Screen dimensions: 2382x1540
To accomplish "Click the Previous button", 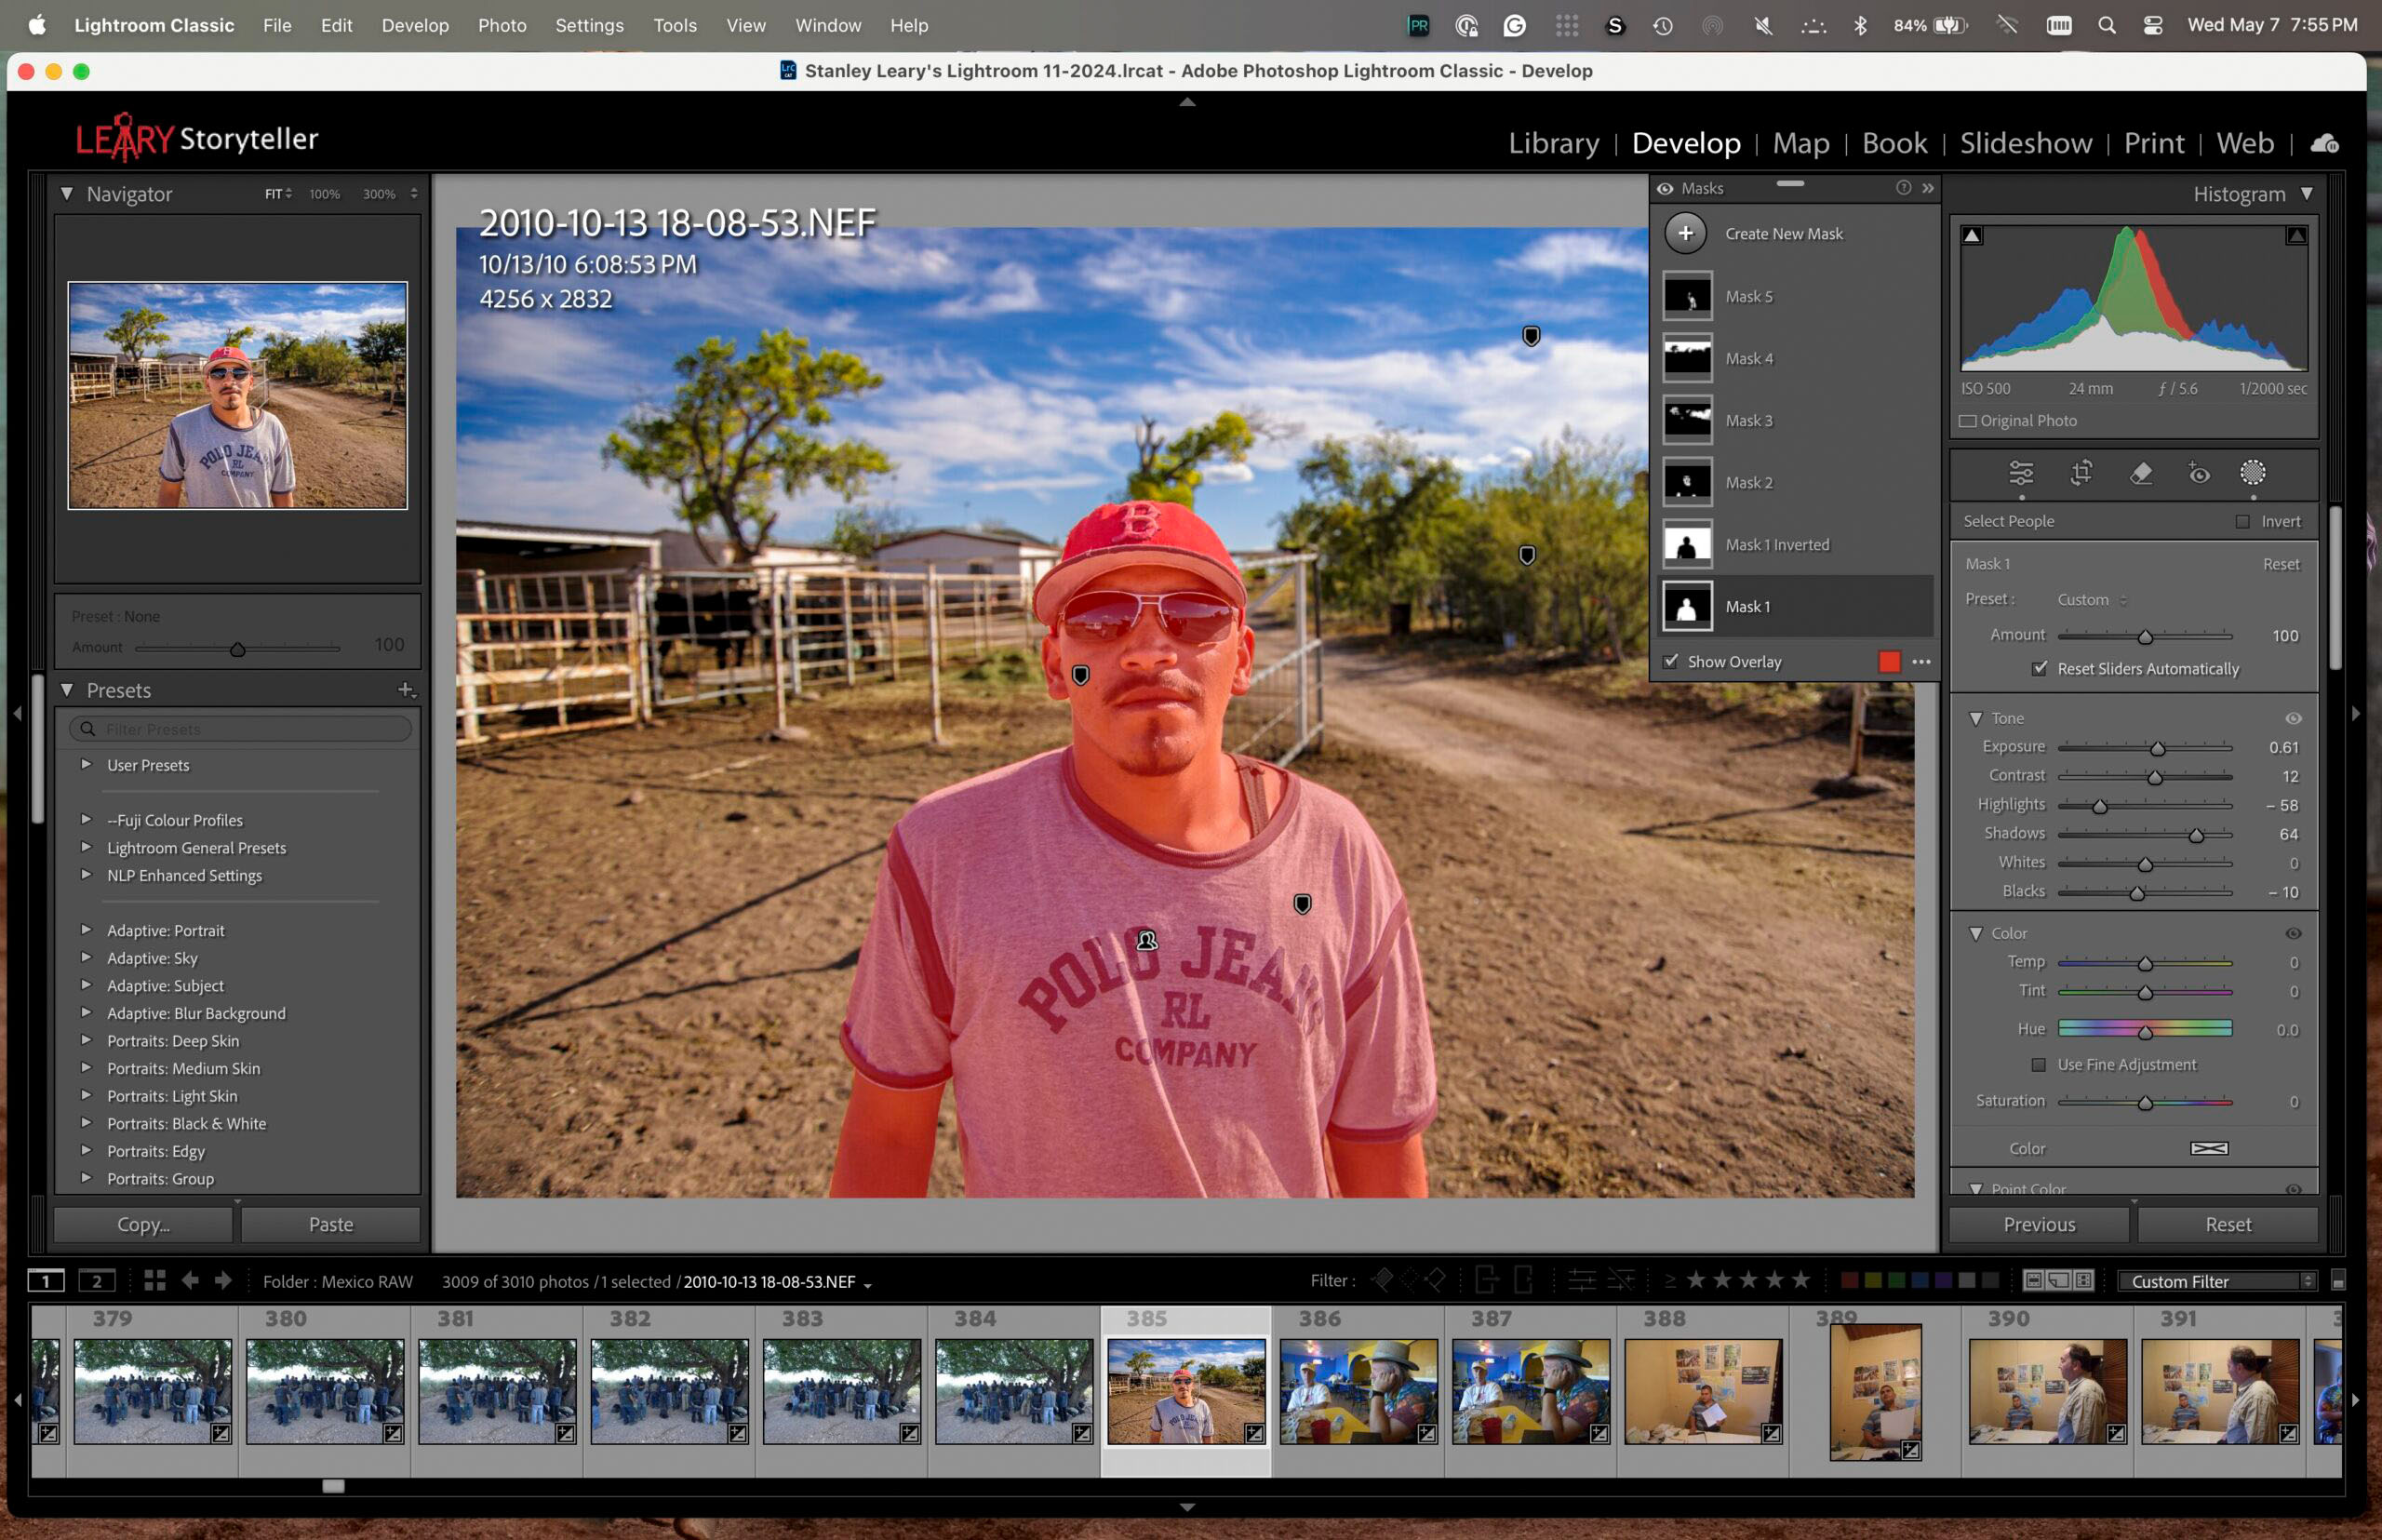I will point(2039,1224).
